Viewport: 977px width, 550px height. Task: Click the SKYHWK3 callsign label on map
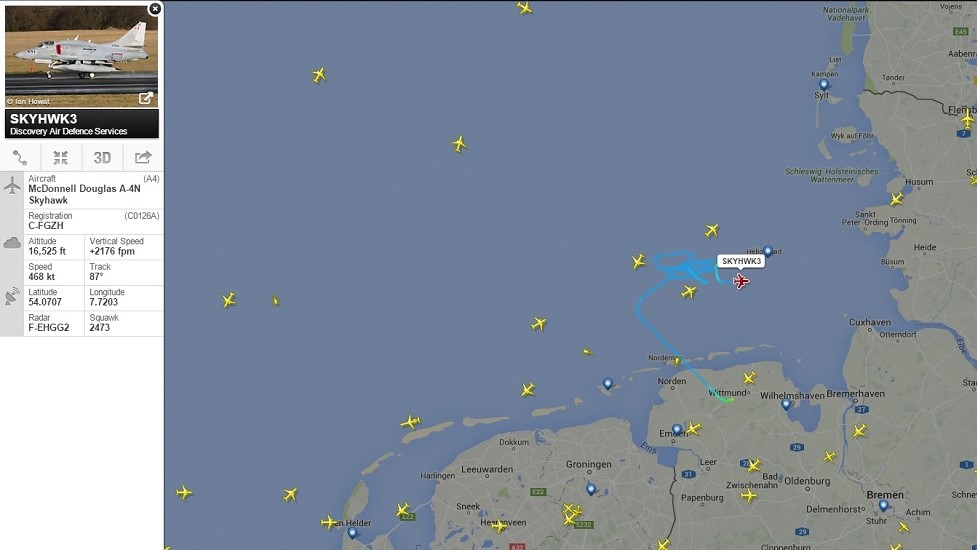(741, 261)
